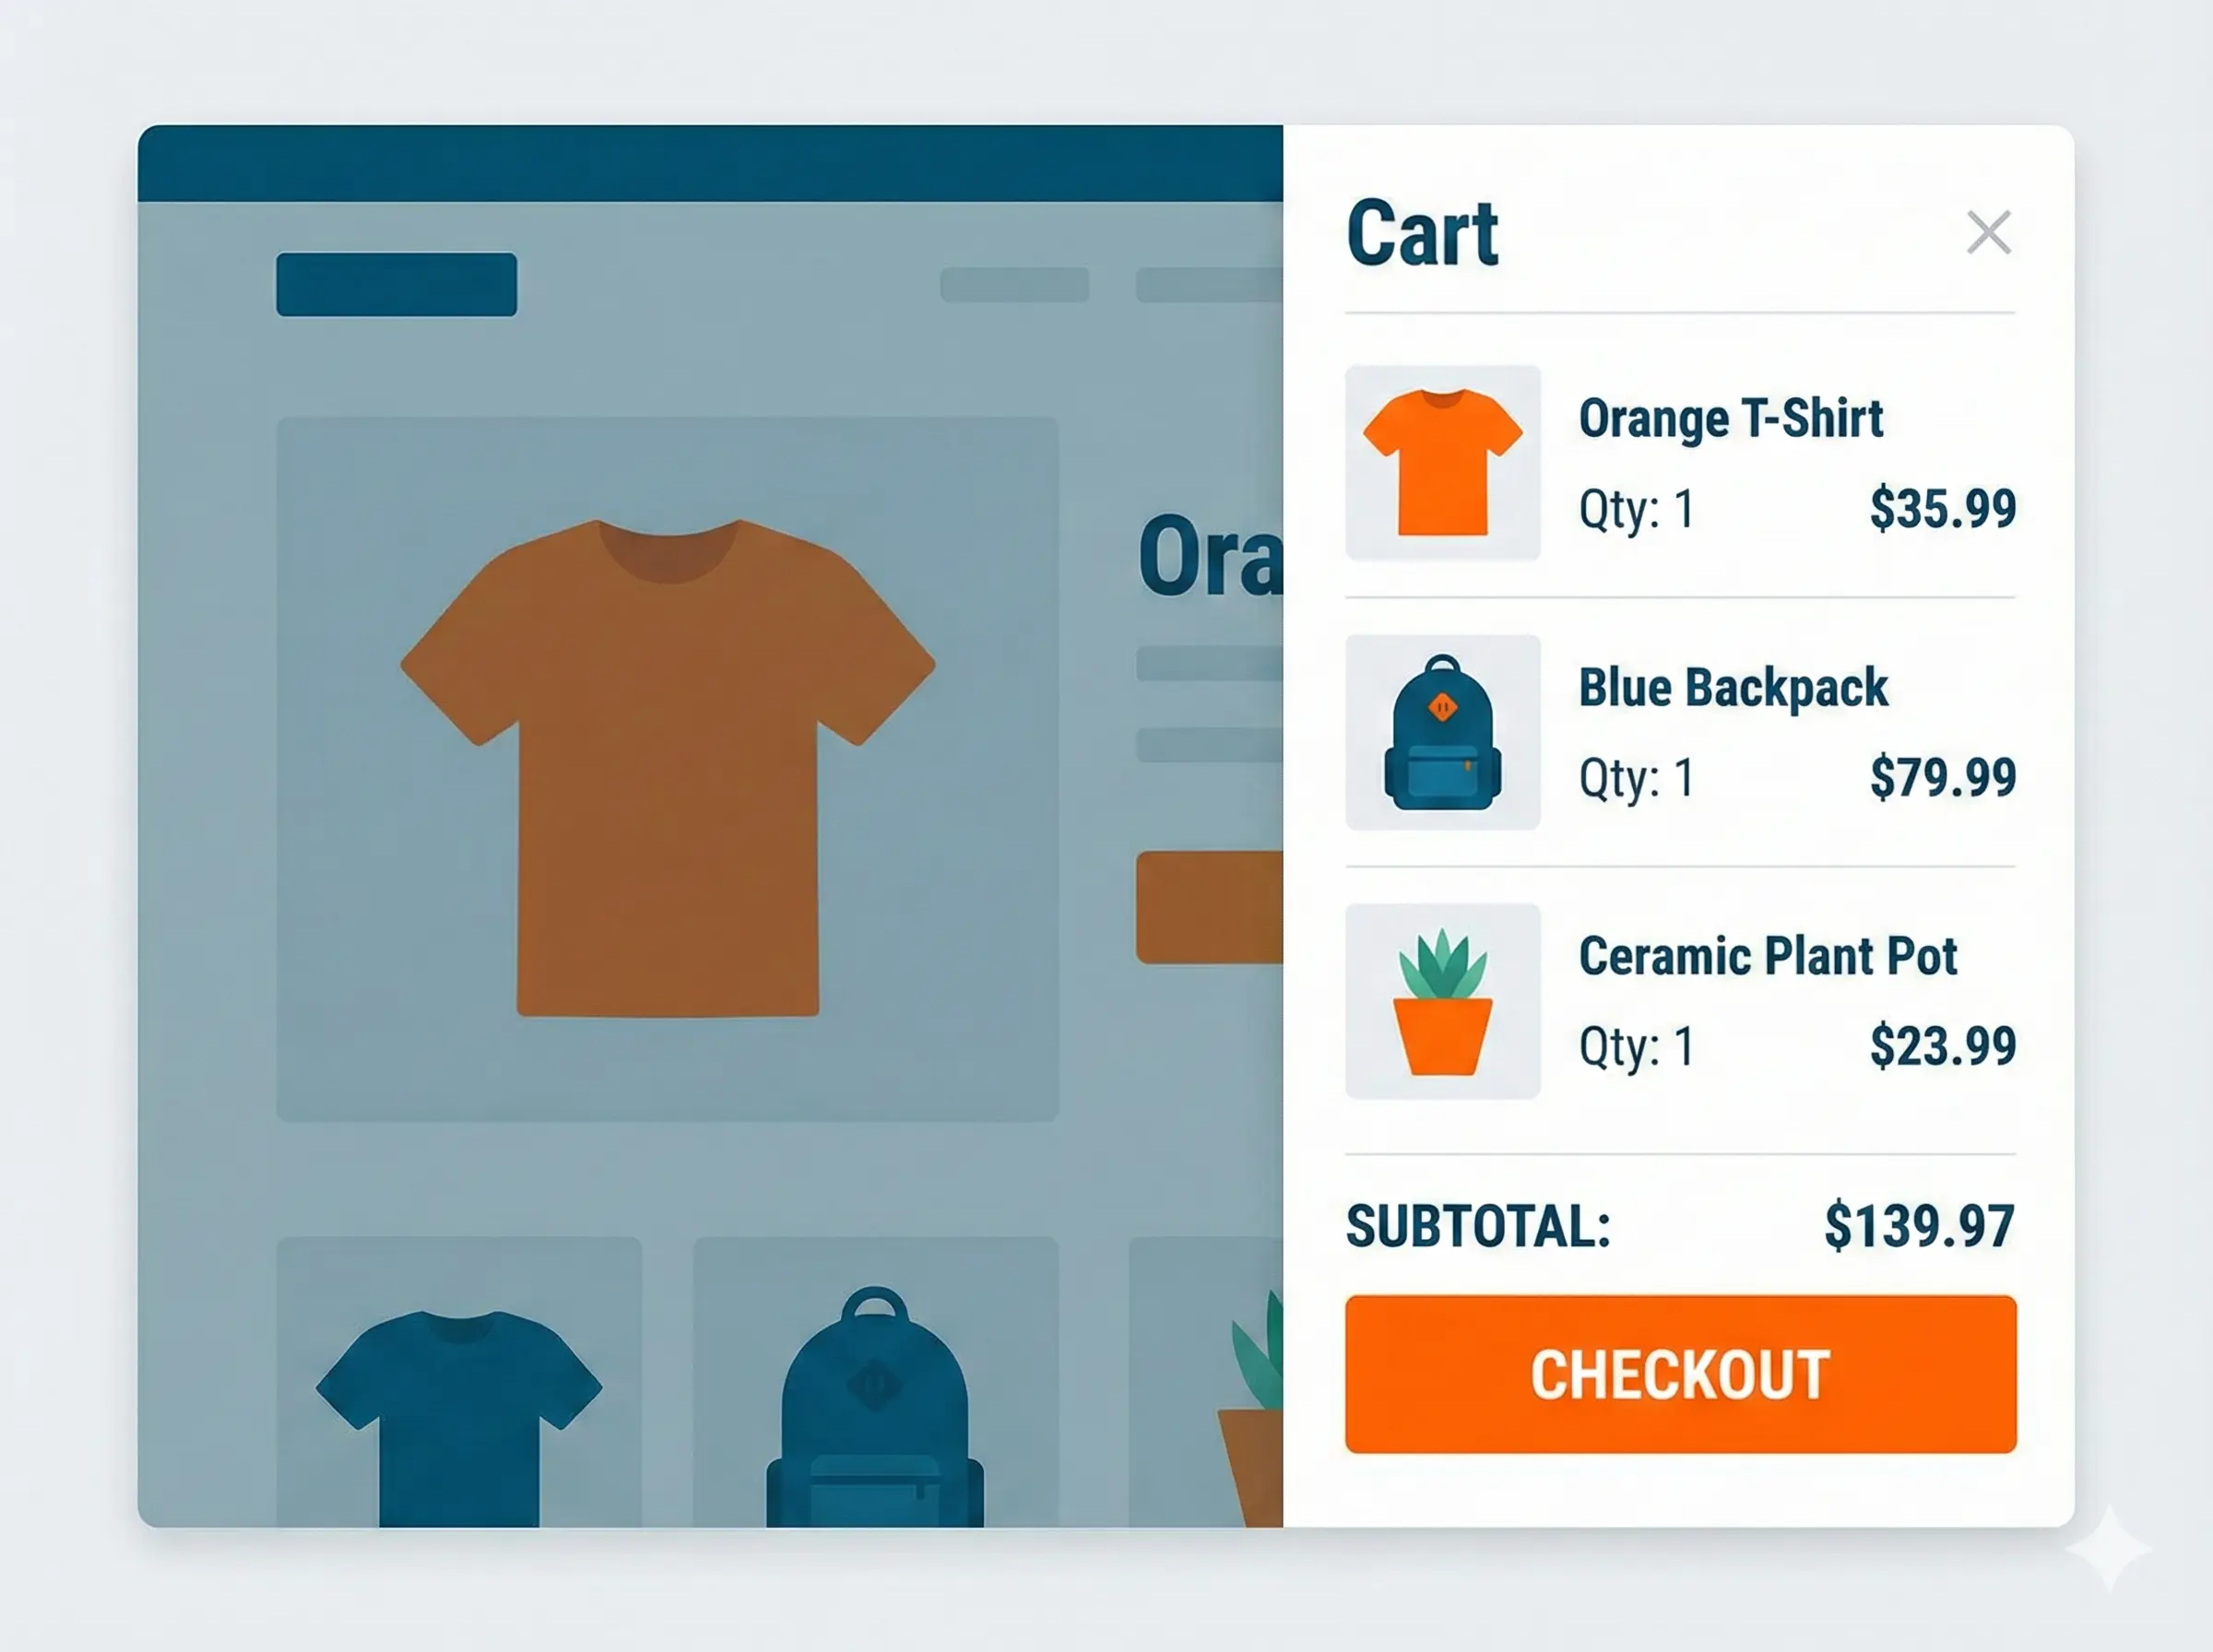Click the $139.97 subtotal amount

point(1918,1226)
